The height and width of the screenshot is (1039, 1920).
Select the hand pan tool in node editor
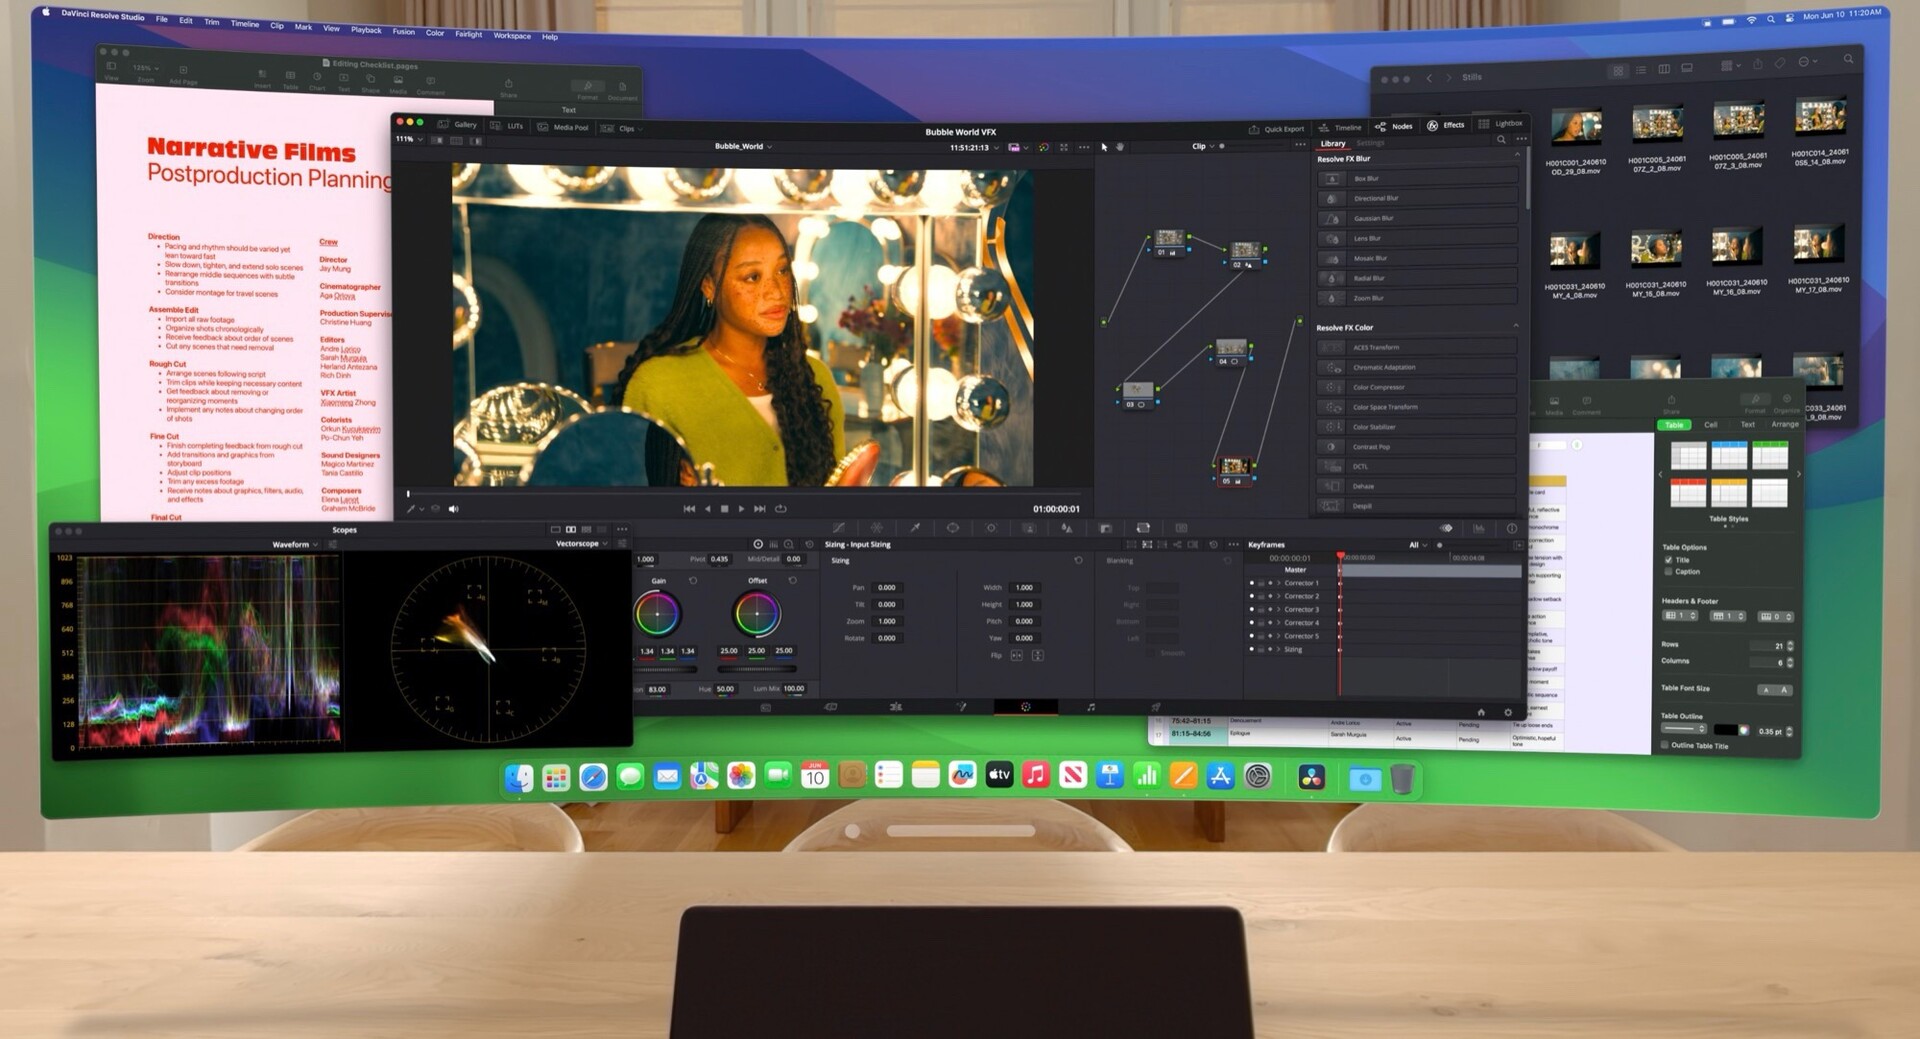tap(1120, 146)
